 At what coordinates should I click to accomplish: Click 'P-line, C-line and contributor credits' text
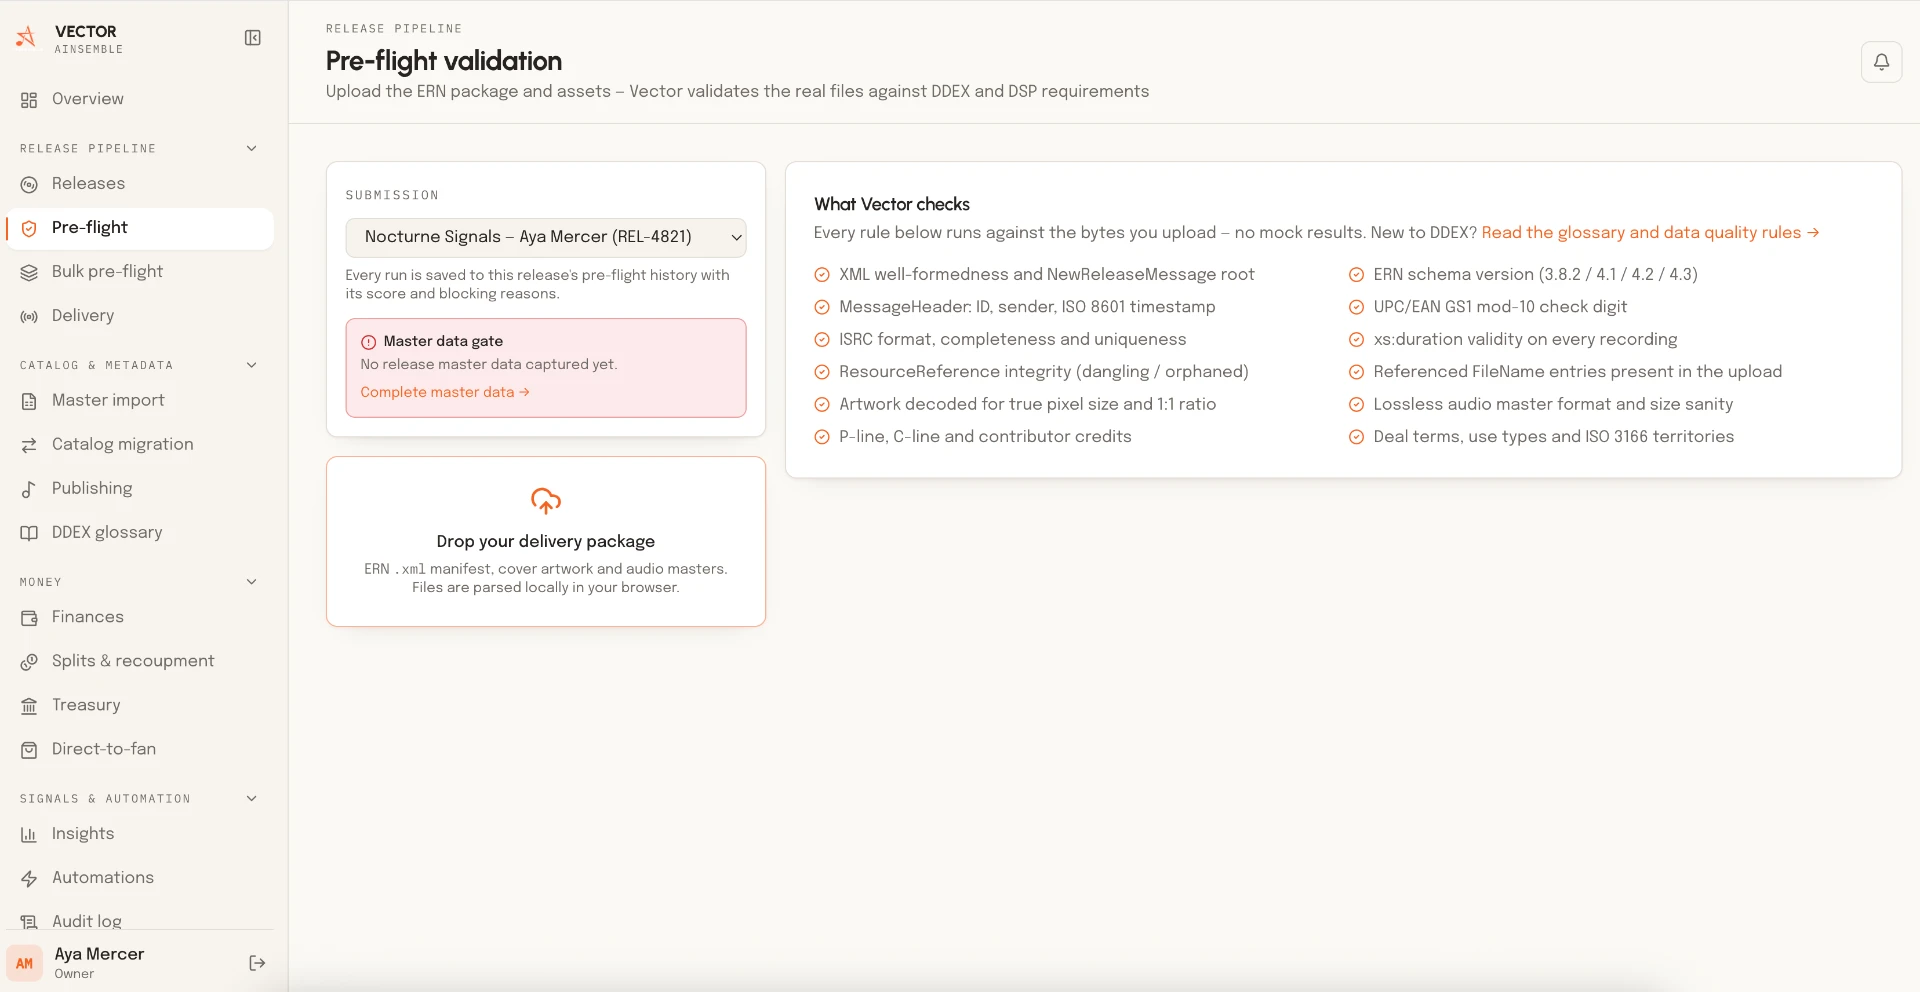click(x=985, y=437)
